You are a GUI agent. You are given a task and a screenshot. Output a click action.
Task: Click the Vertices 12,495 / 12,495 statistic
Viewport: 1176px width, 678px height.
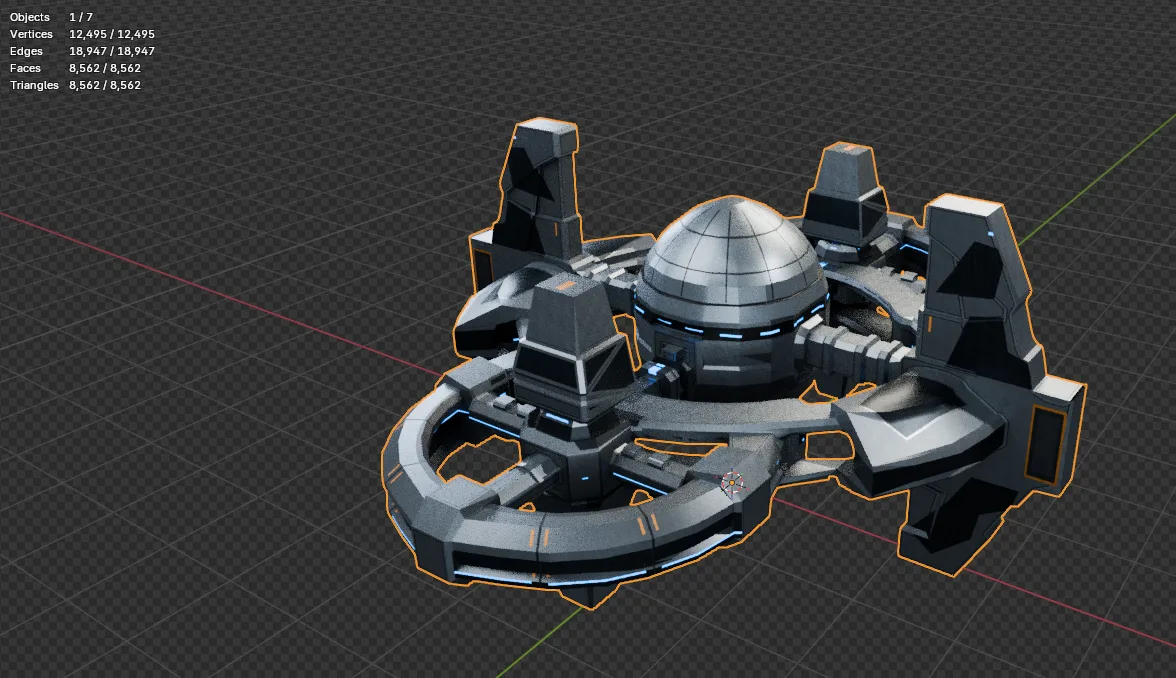point(82,34)
